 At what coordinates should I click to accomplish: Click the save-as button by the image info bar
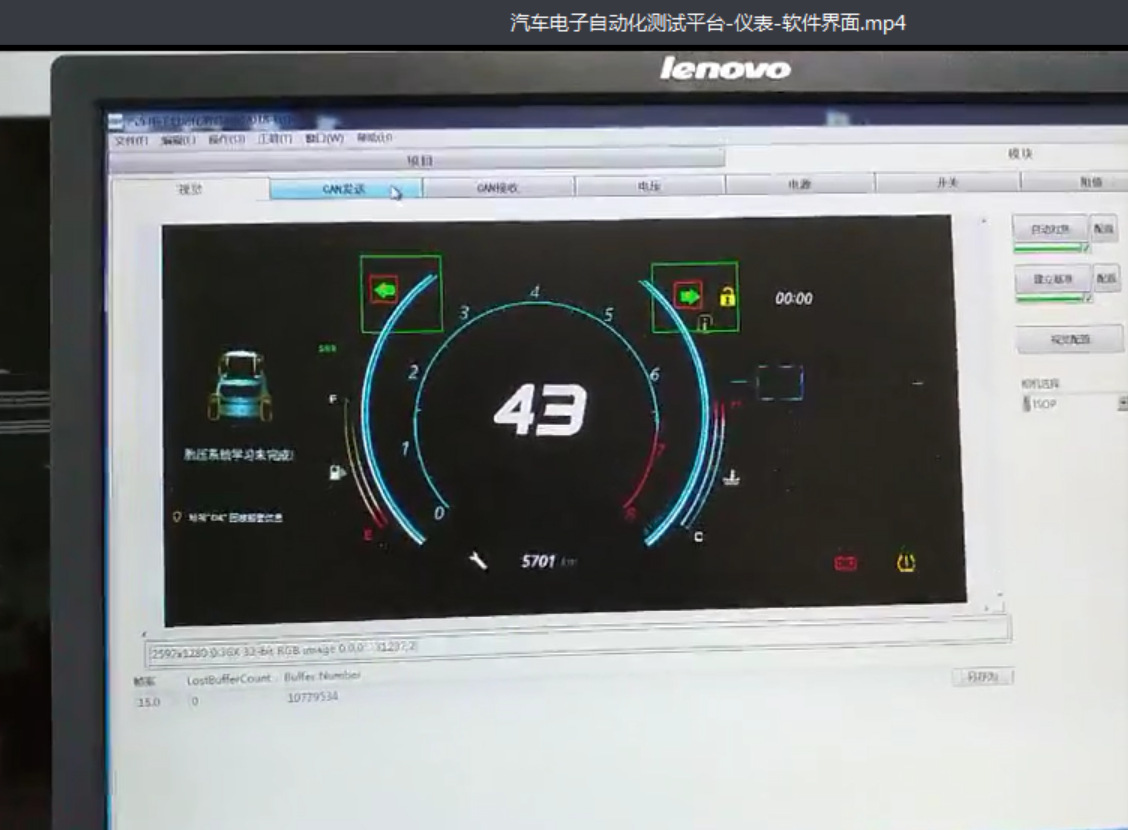[982, 677]
